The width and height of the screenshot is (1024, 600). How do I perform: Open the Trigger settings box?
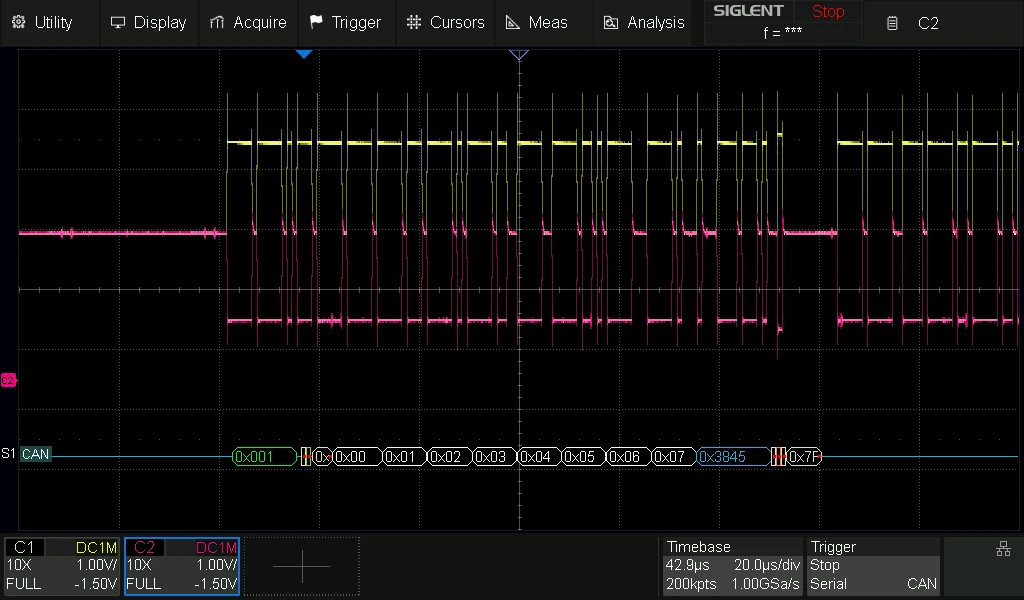(x=874, y=566)
